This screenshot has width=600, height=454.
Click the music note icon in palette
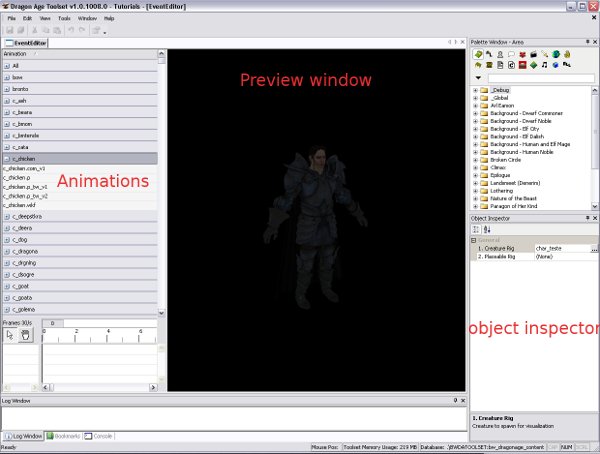[x=543, y=64]
